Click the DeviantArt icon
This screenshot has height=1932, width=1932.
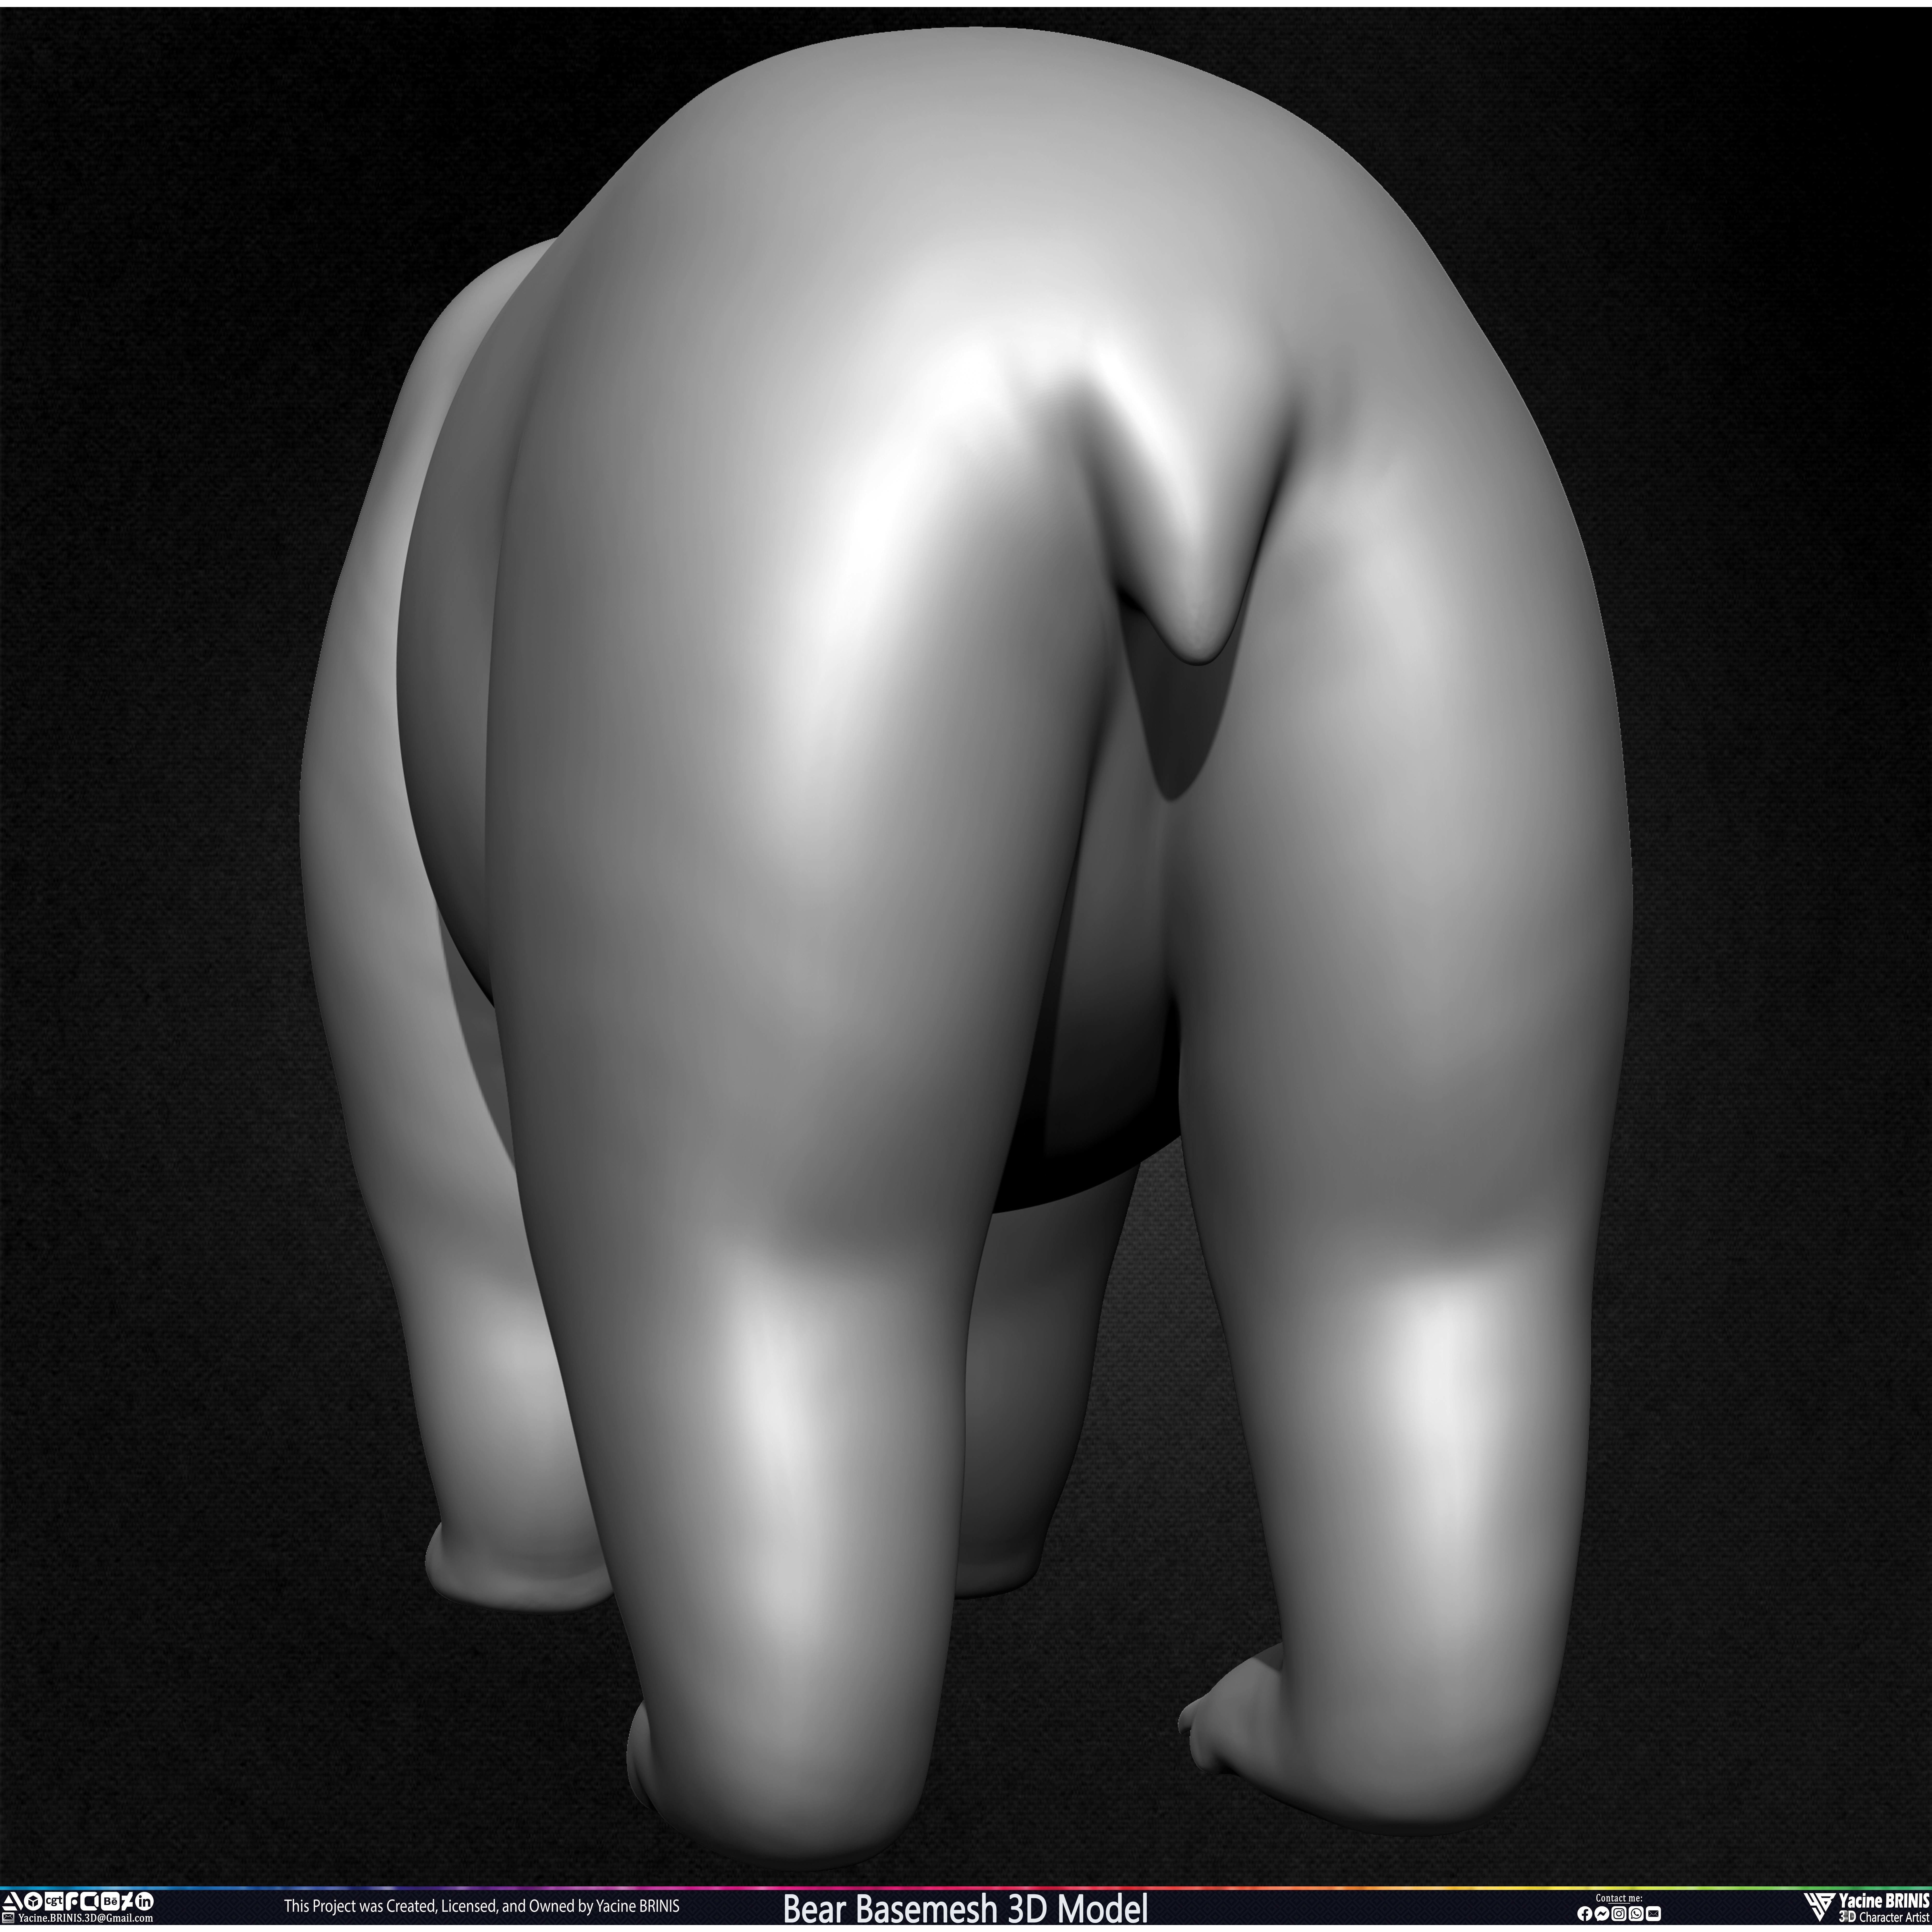127,1901
